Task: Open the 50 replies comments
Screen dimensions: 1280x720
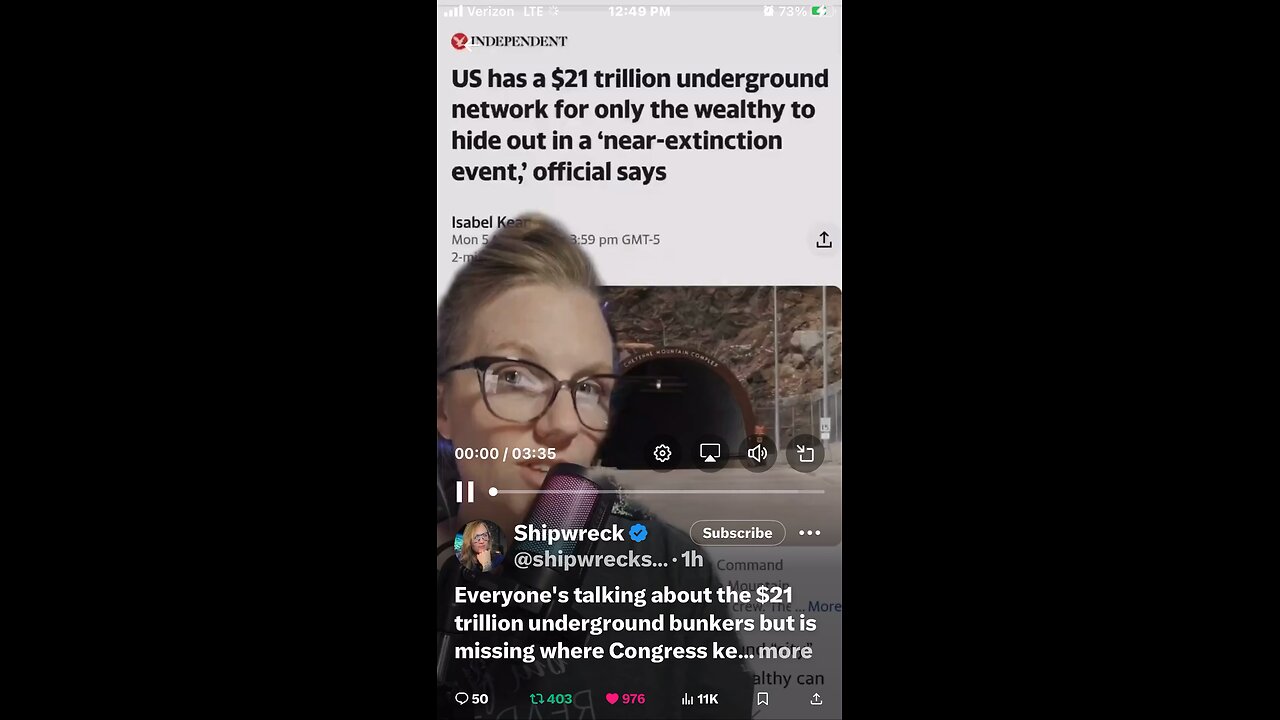Action: tap(471, 699)
